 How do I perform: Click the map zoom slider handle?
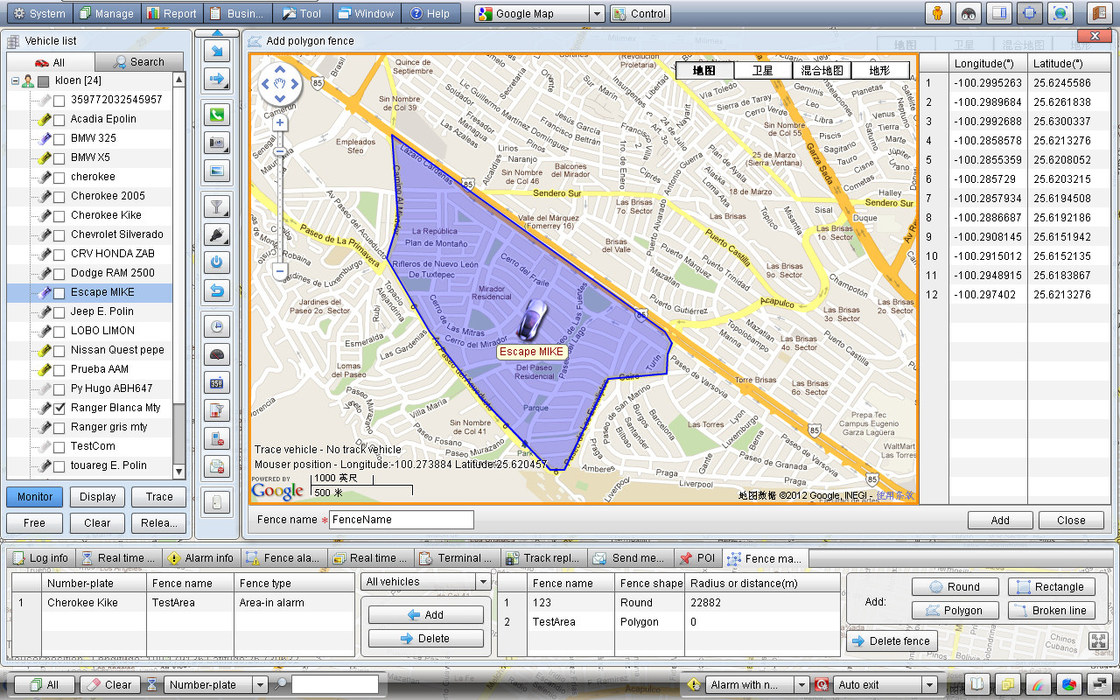pos(280,153)
